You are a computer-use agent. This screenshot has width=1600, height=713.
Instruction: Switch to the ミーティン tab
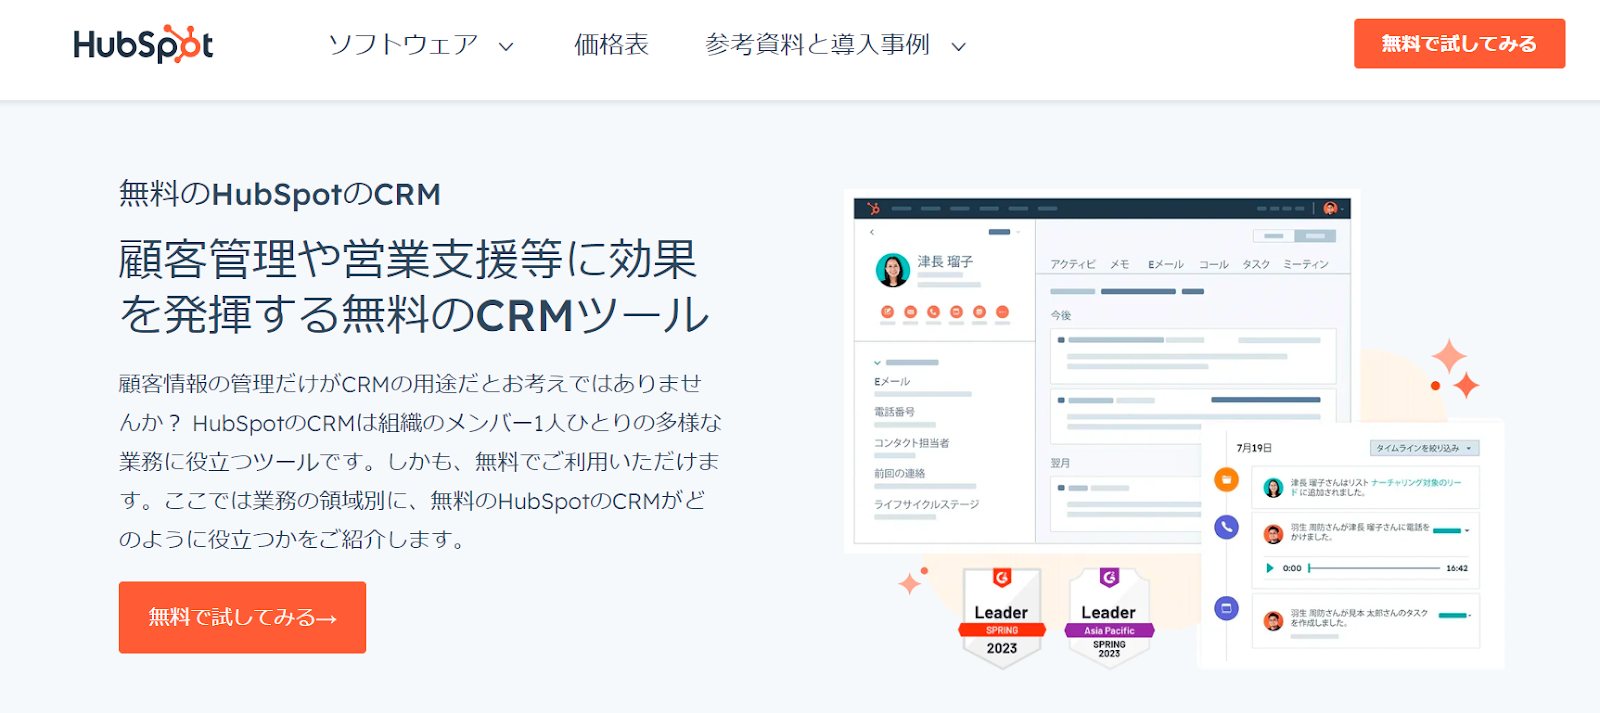1306,265
